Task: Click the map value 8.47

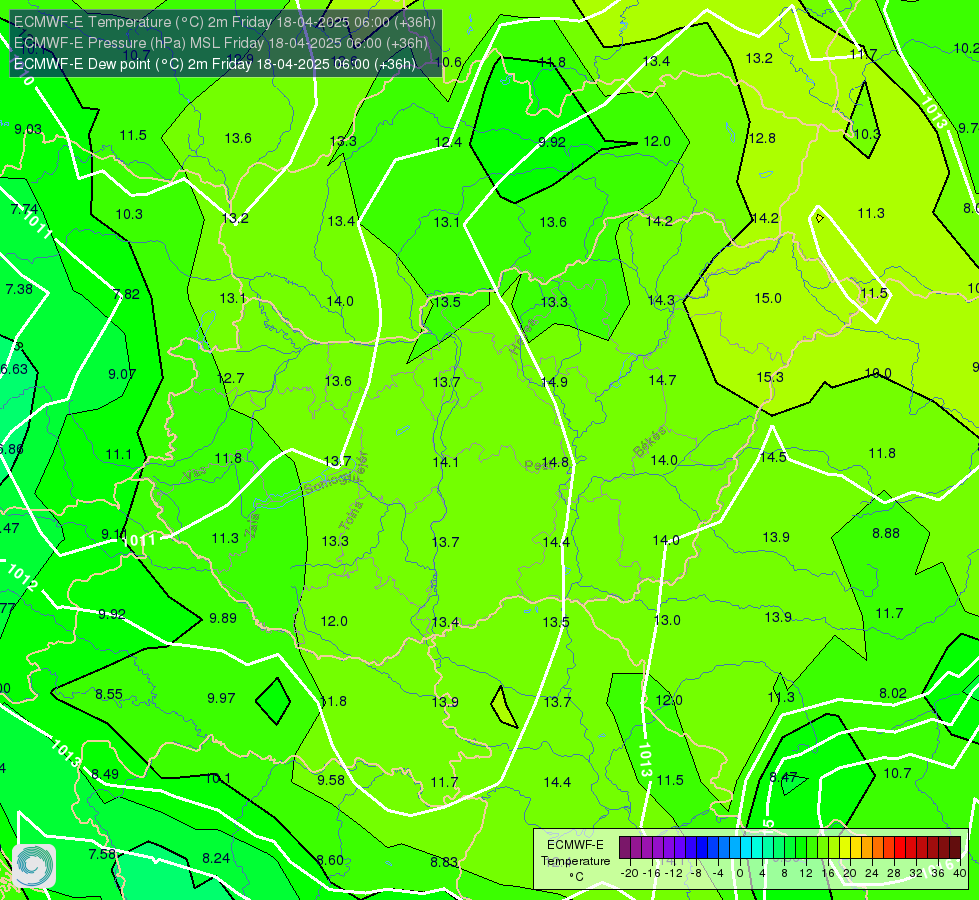Action: pyautogui.click(x=783, y=777)
